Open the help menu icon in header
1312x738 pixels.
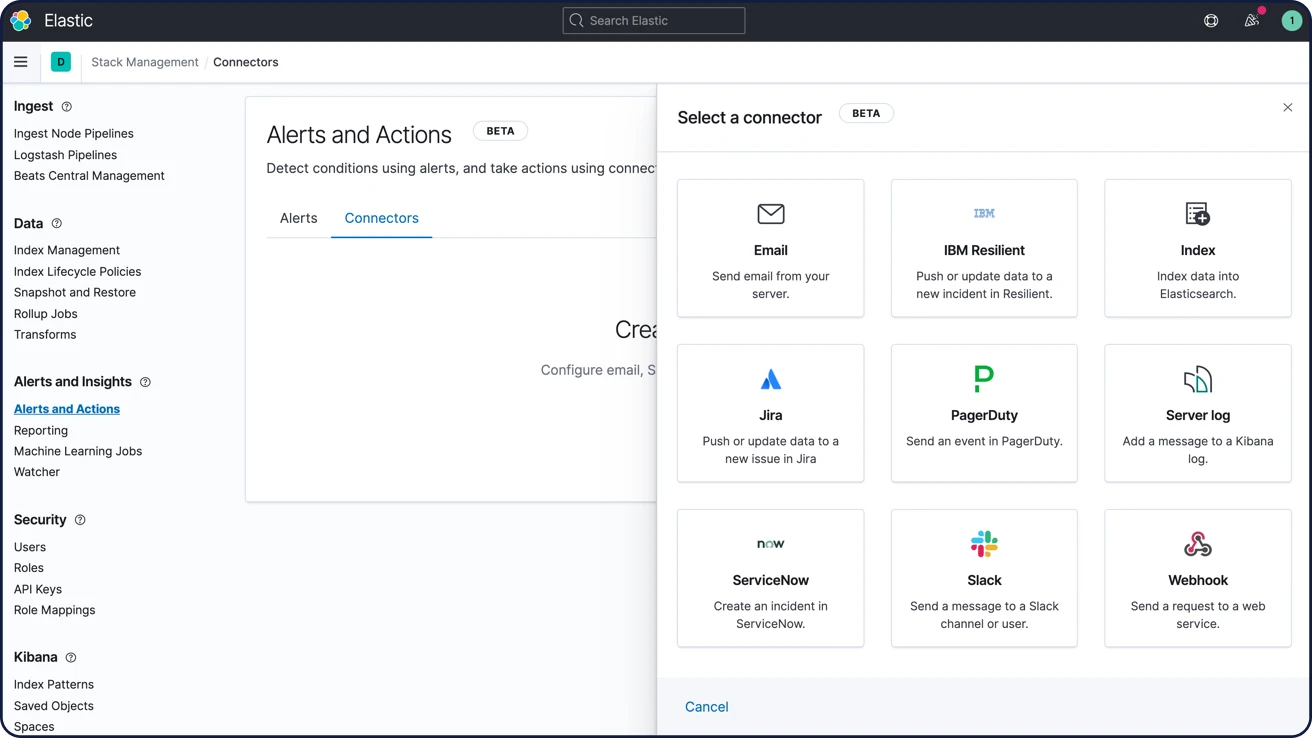(1211, 20)
